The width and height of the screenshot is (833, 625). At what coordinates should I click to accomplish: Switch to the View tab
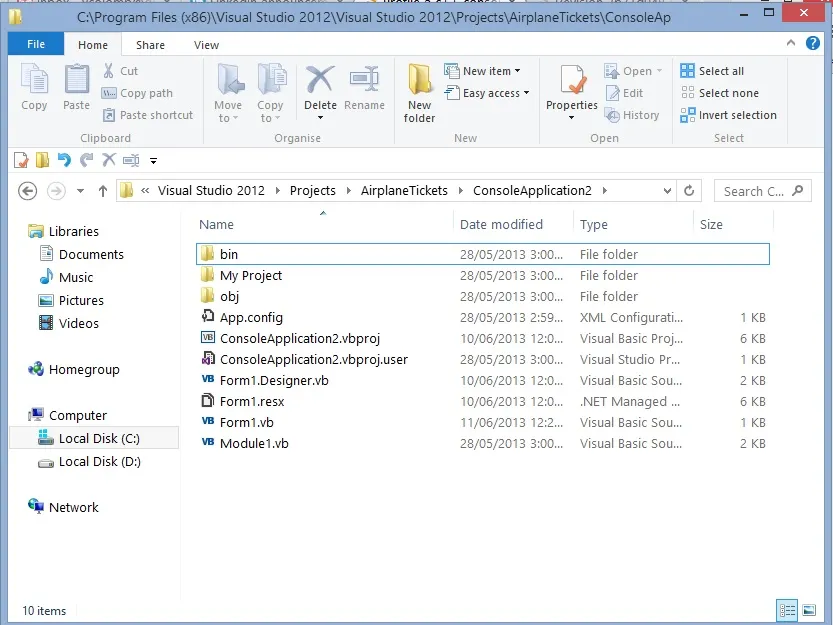(206, 45)
